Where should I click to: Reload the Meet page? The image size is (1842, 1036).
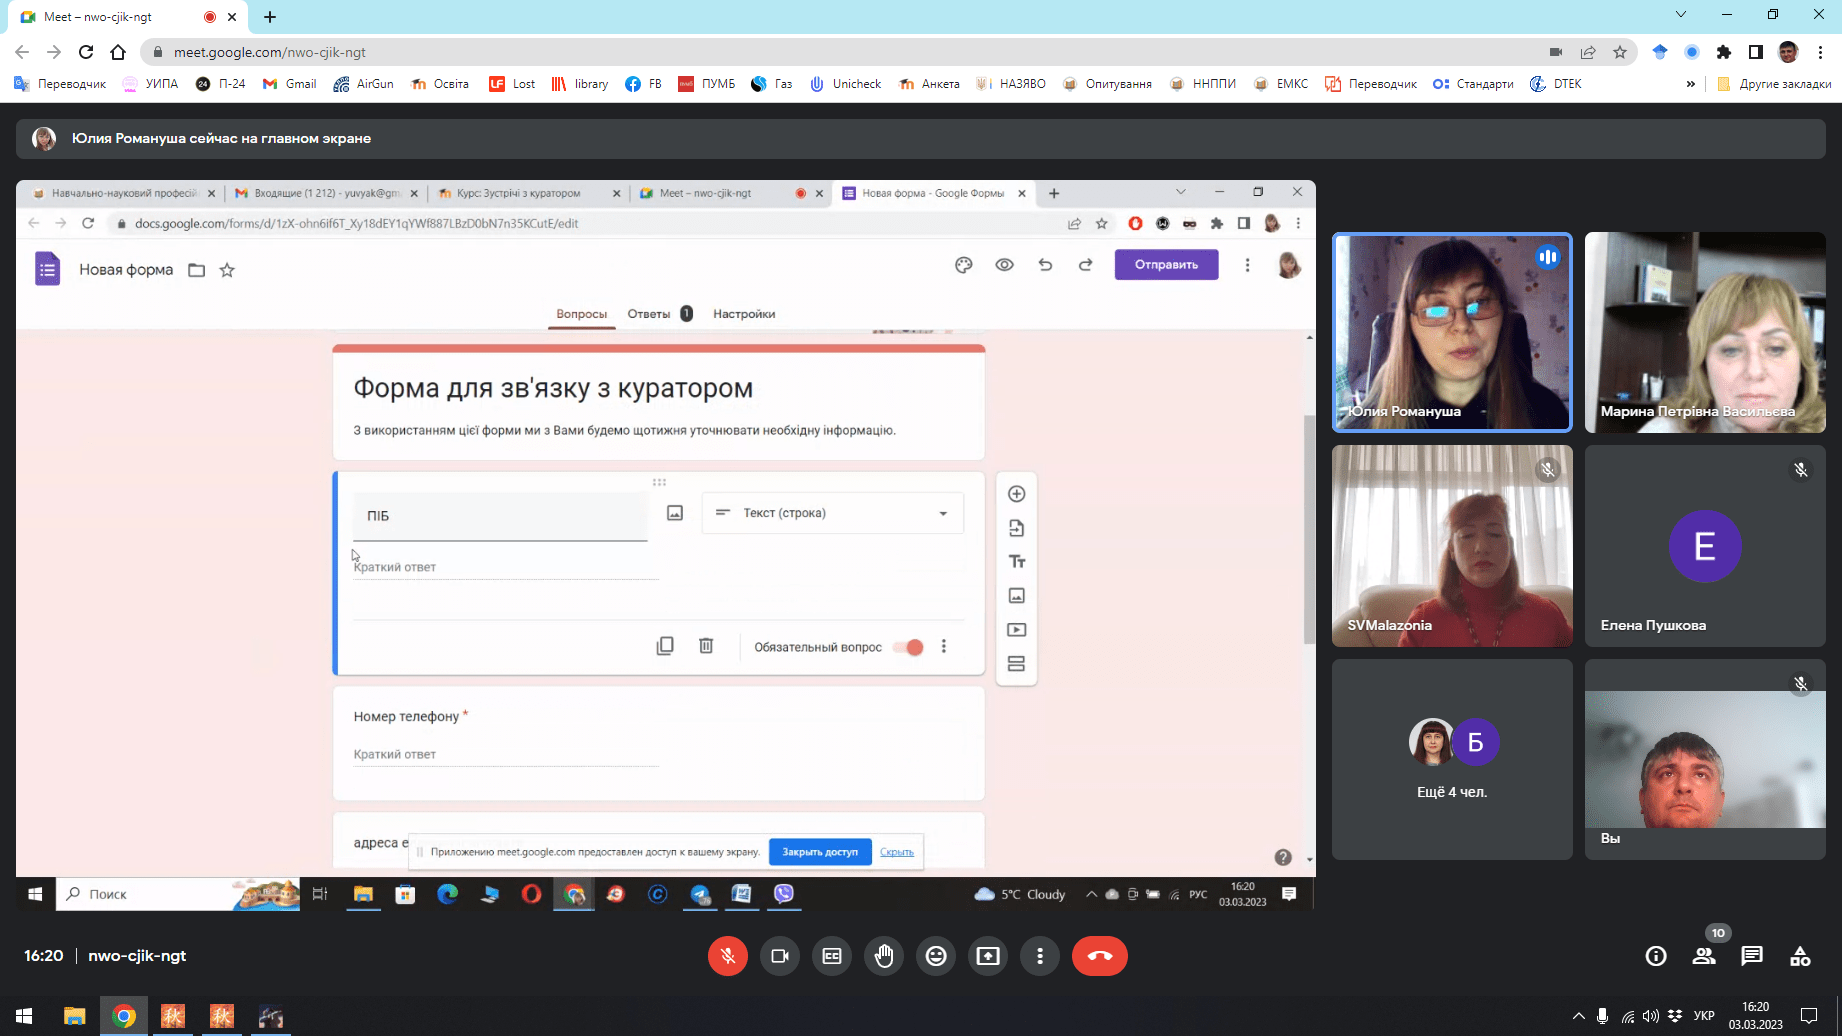[x=86, y=52]
